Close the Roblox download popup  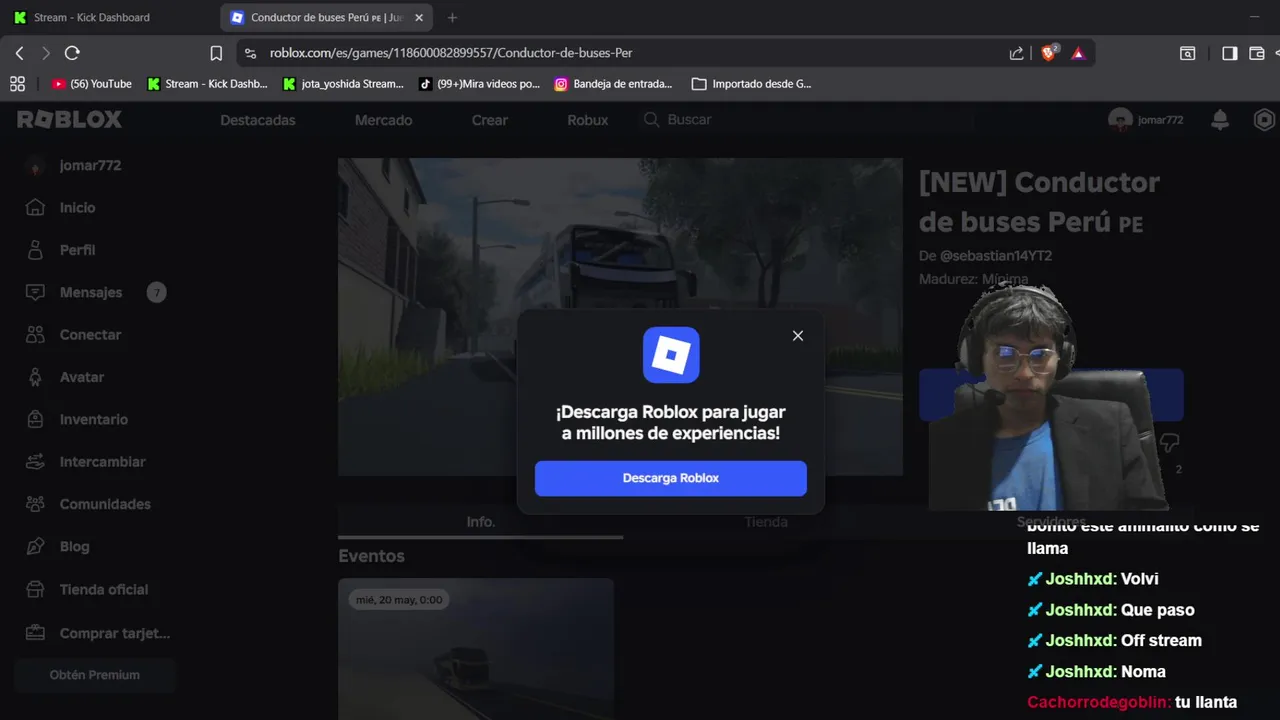click(x=797, y=336)
